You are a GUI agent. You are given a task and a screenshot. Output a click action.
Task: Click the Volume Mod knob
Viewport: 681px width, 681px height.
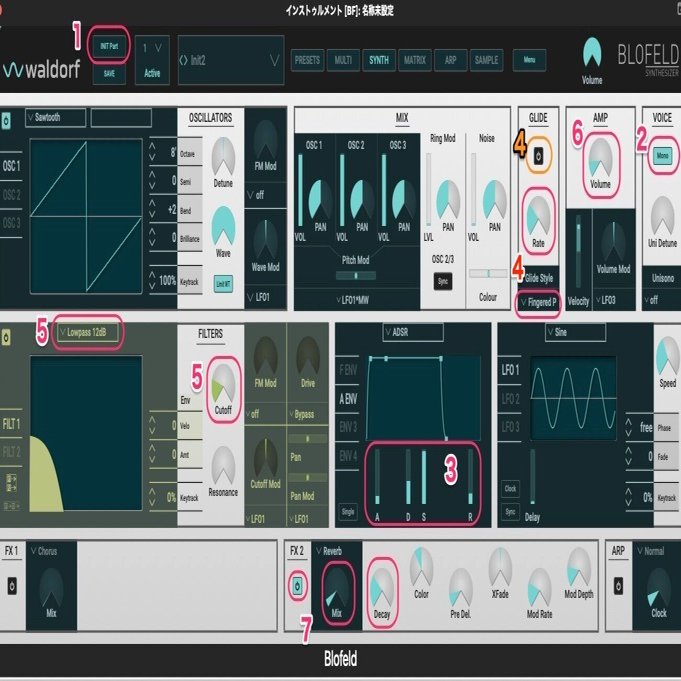tap(613, 241)
